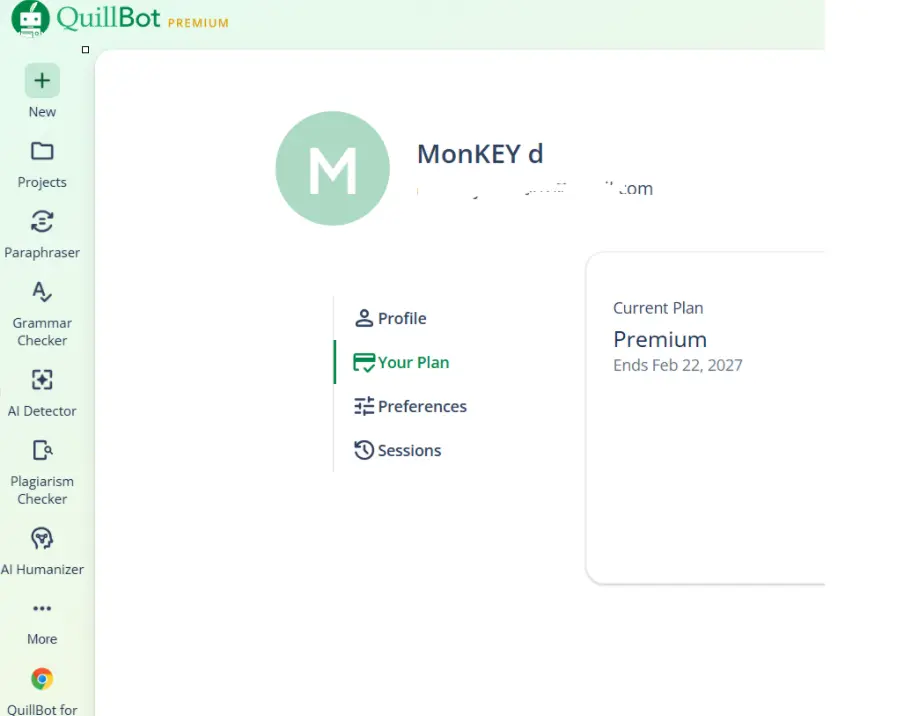This screenshot has height=716, width=910.
Task: Open the Grammar Checker icon
Action: [42, 292]
